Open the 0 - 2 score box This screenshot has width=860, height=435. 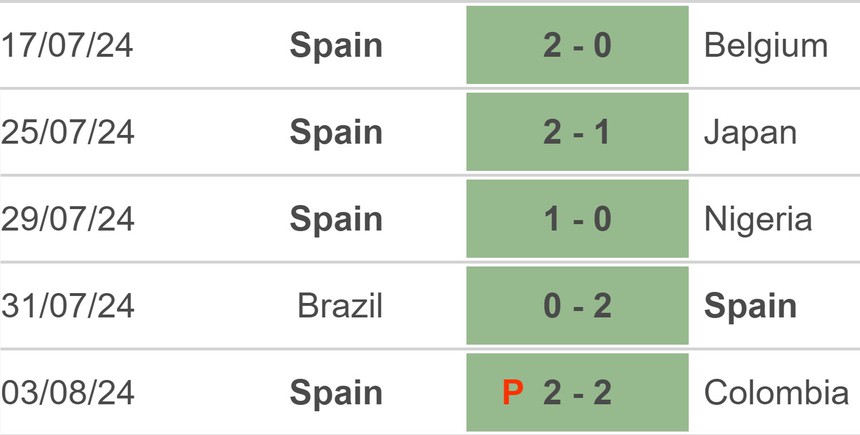[x=577, y=306]
